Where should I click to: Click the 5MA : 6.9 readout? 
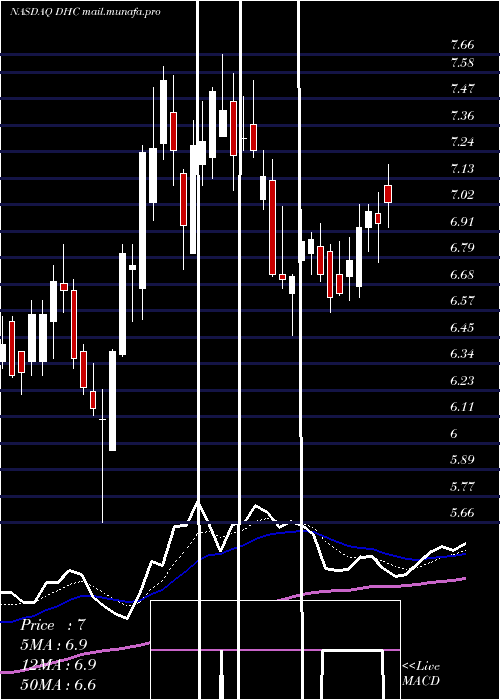click(54, 645)
